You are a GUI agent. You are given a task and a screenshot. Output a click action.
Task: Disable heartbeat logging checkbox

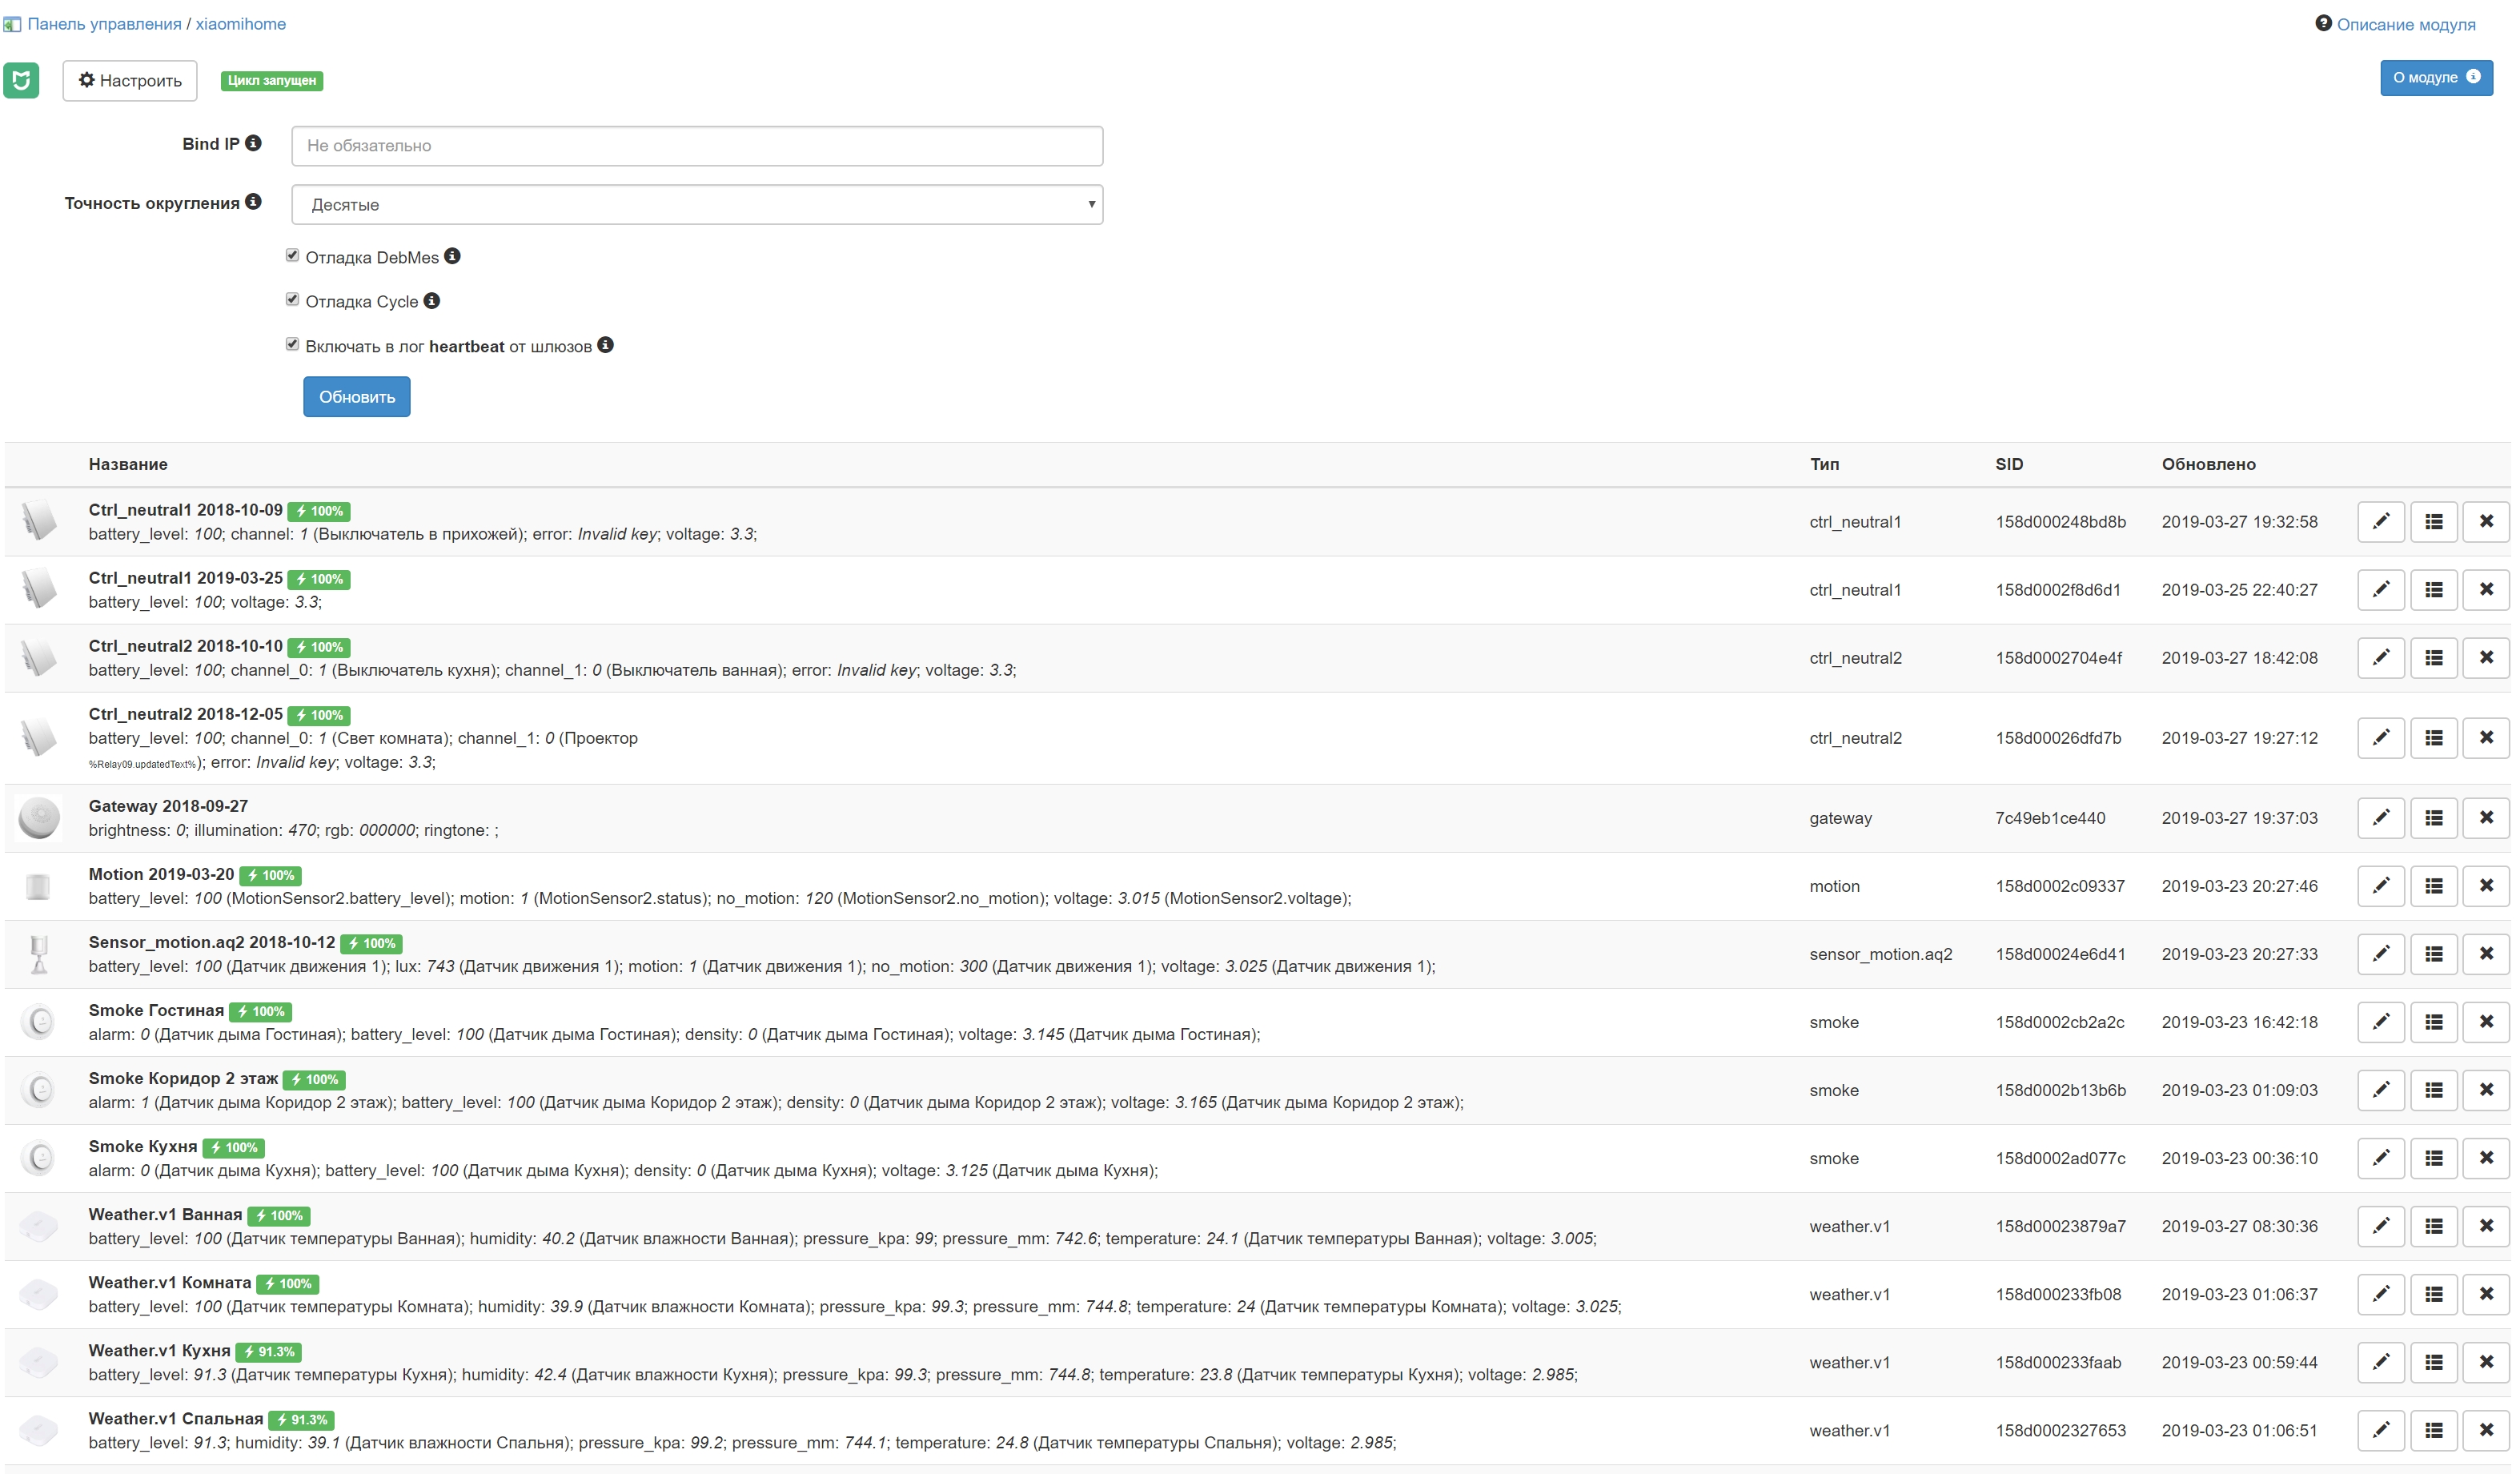coord(292,345)
